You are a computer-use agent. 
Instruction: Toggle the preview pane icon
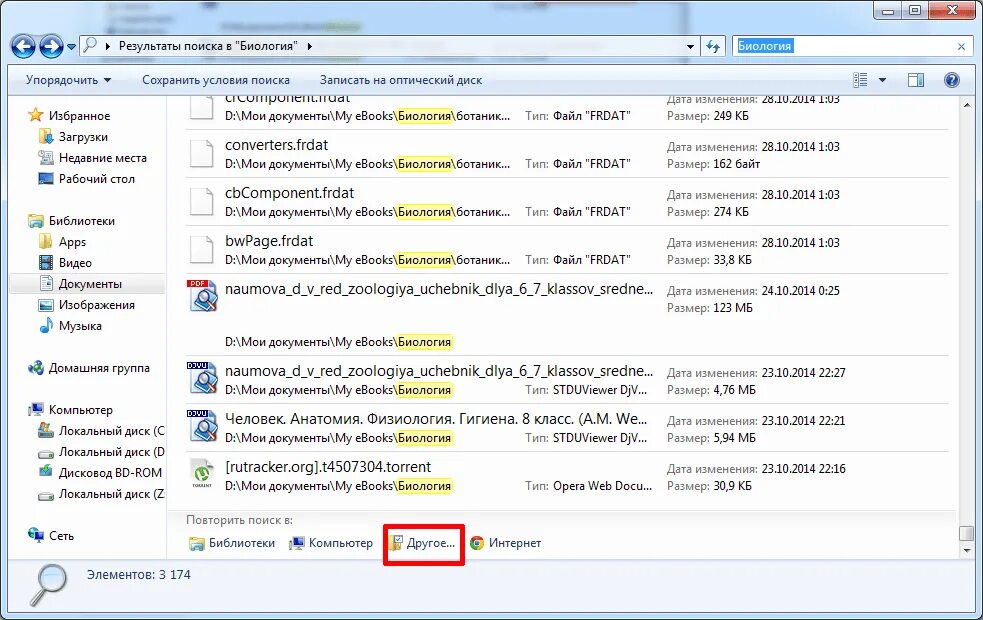[916, 80]
